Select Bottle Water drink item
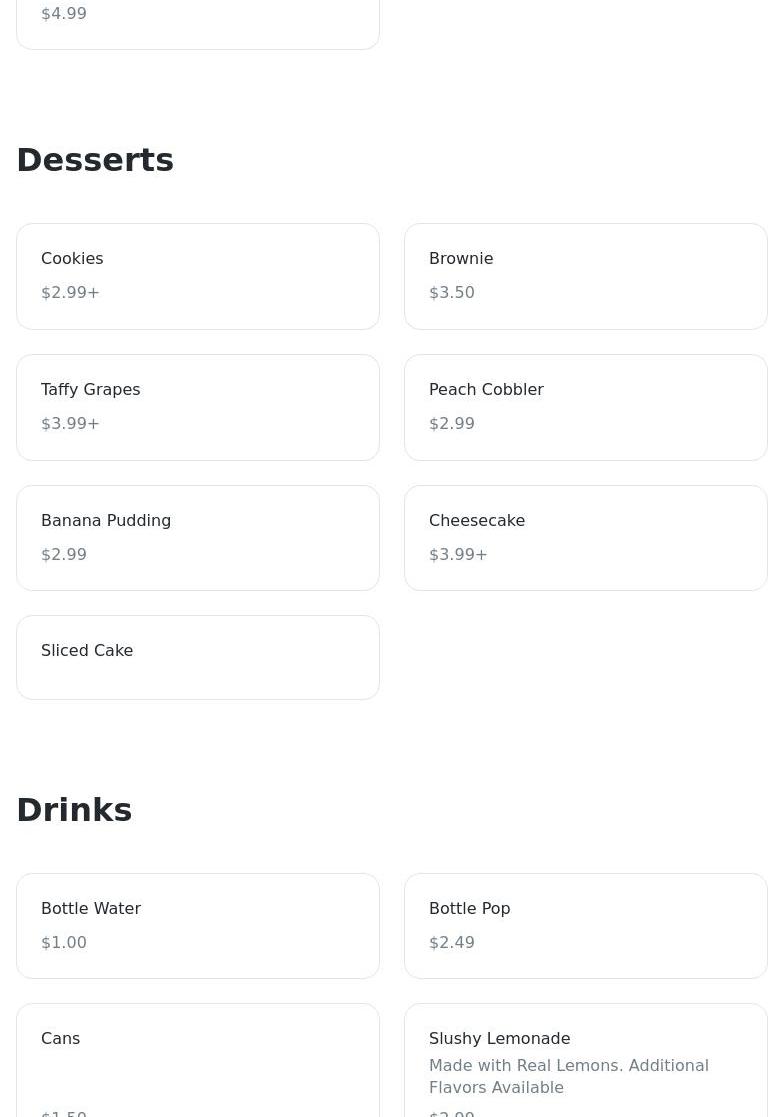The image size is (784, 1117). pos(198,926)
